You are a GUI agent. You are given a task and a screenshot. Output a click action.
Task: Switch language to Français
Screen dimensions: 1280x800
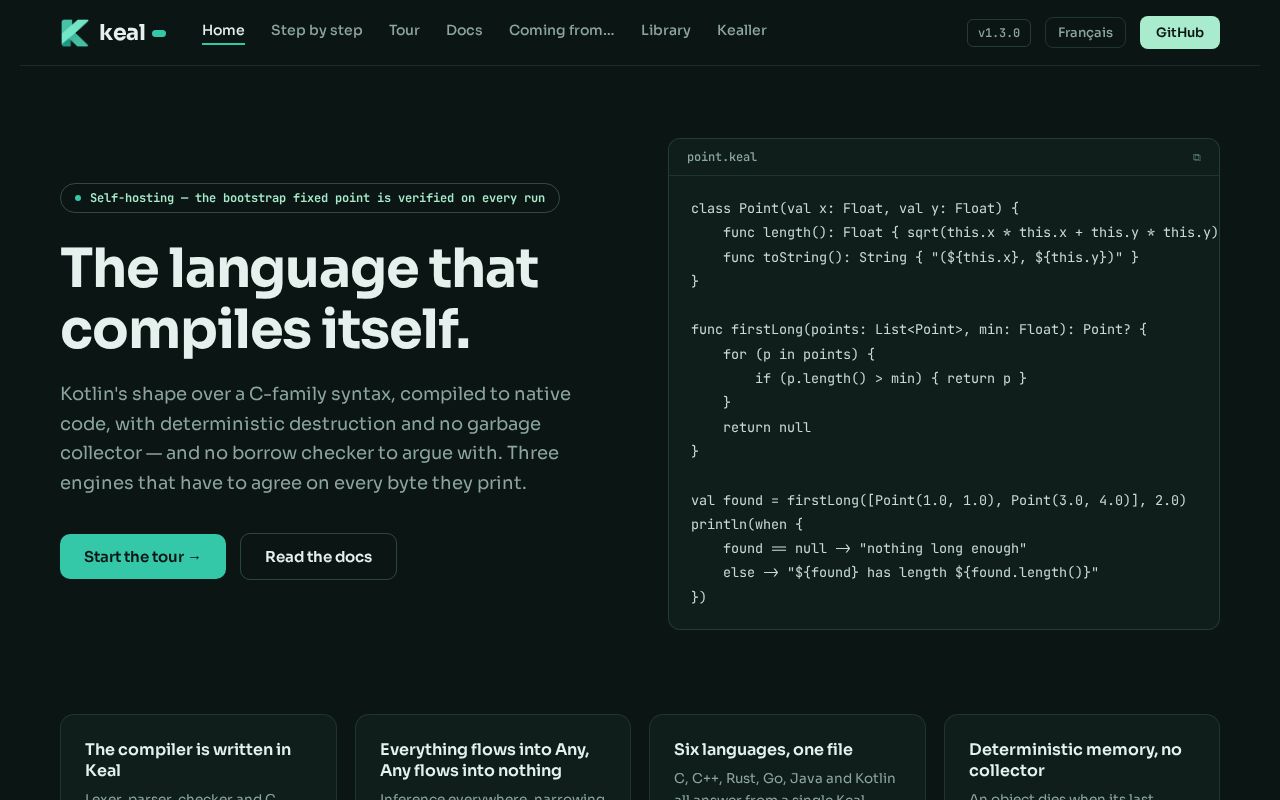(x=1085, y=33)
